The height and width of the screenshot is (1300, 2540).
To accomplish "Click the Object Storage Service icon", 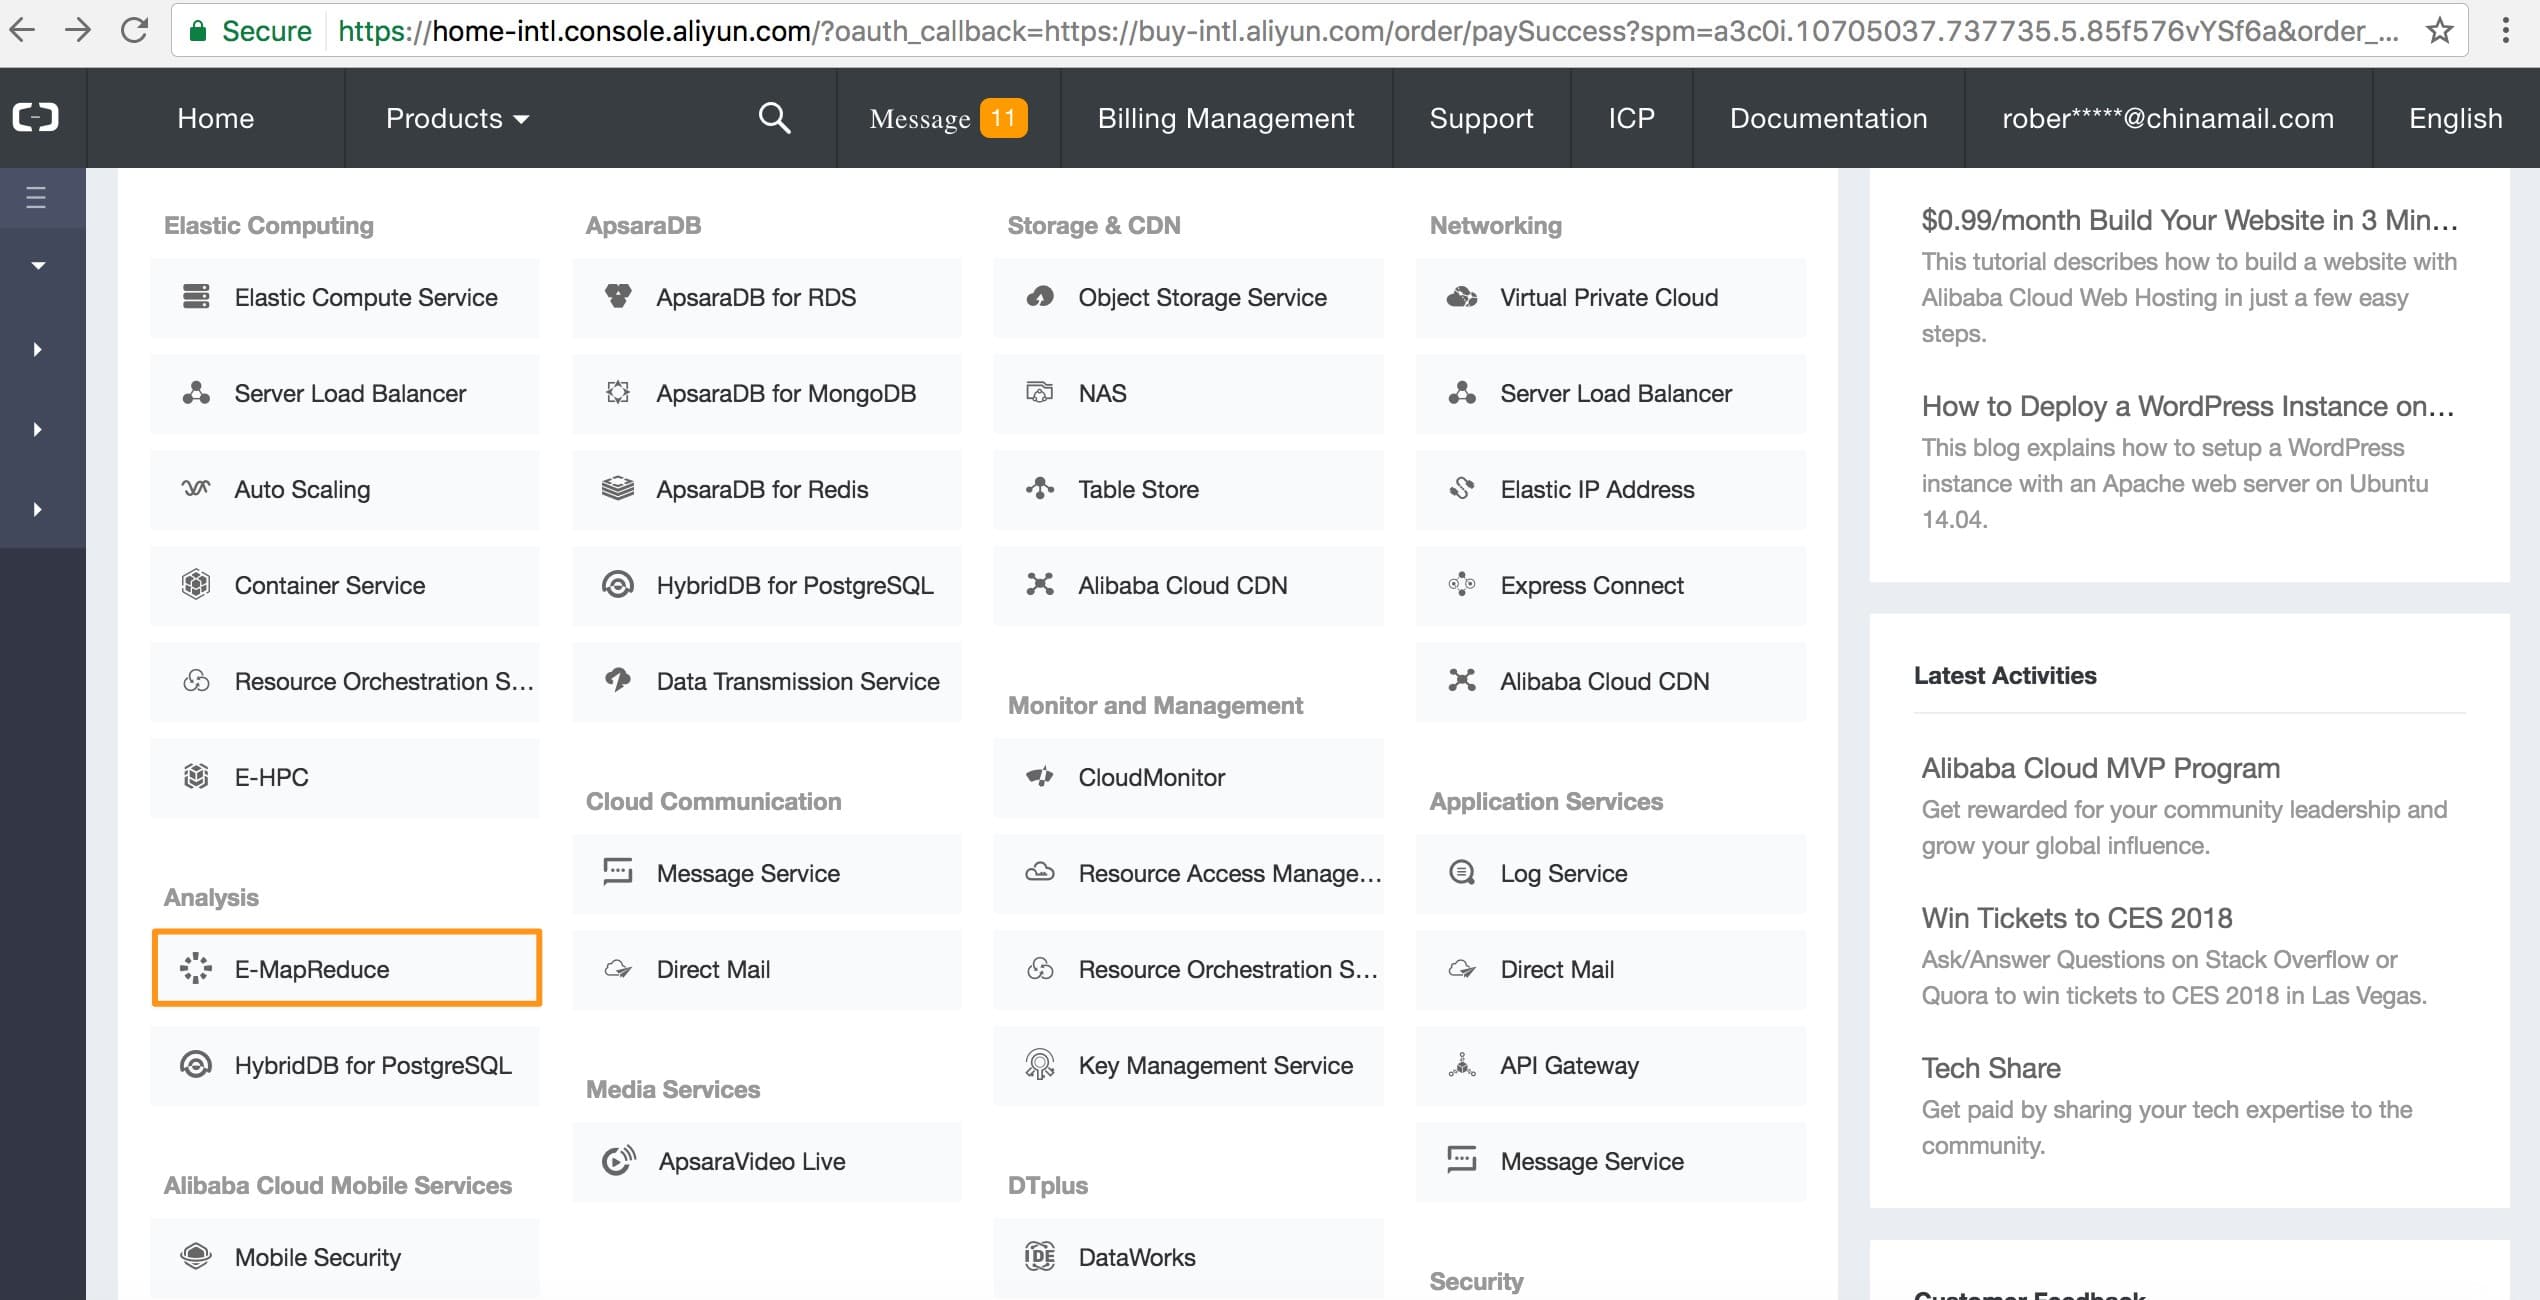I will [x=1040, y=297].
